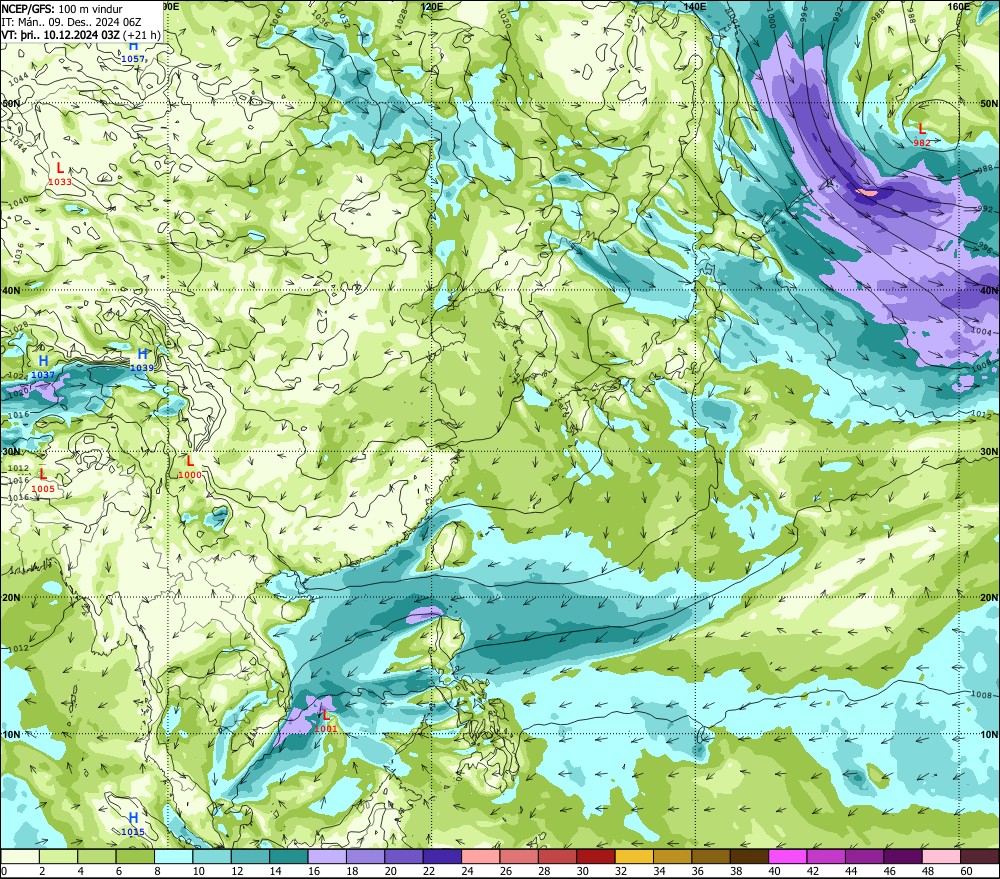This screenshot has height=879, width=1000.
Task: Select the golden yellow 32–34 legend swatch
Action: (634, 856)
